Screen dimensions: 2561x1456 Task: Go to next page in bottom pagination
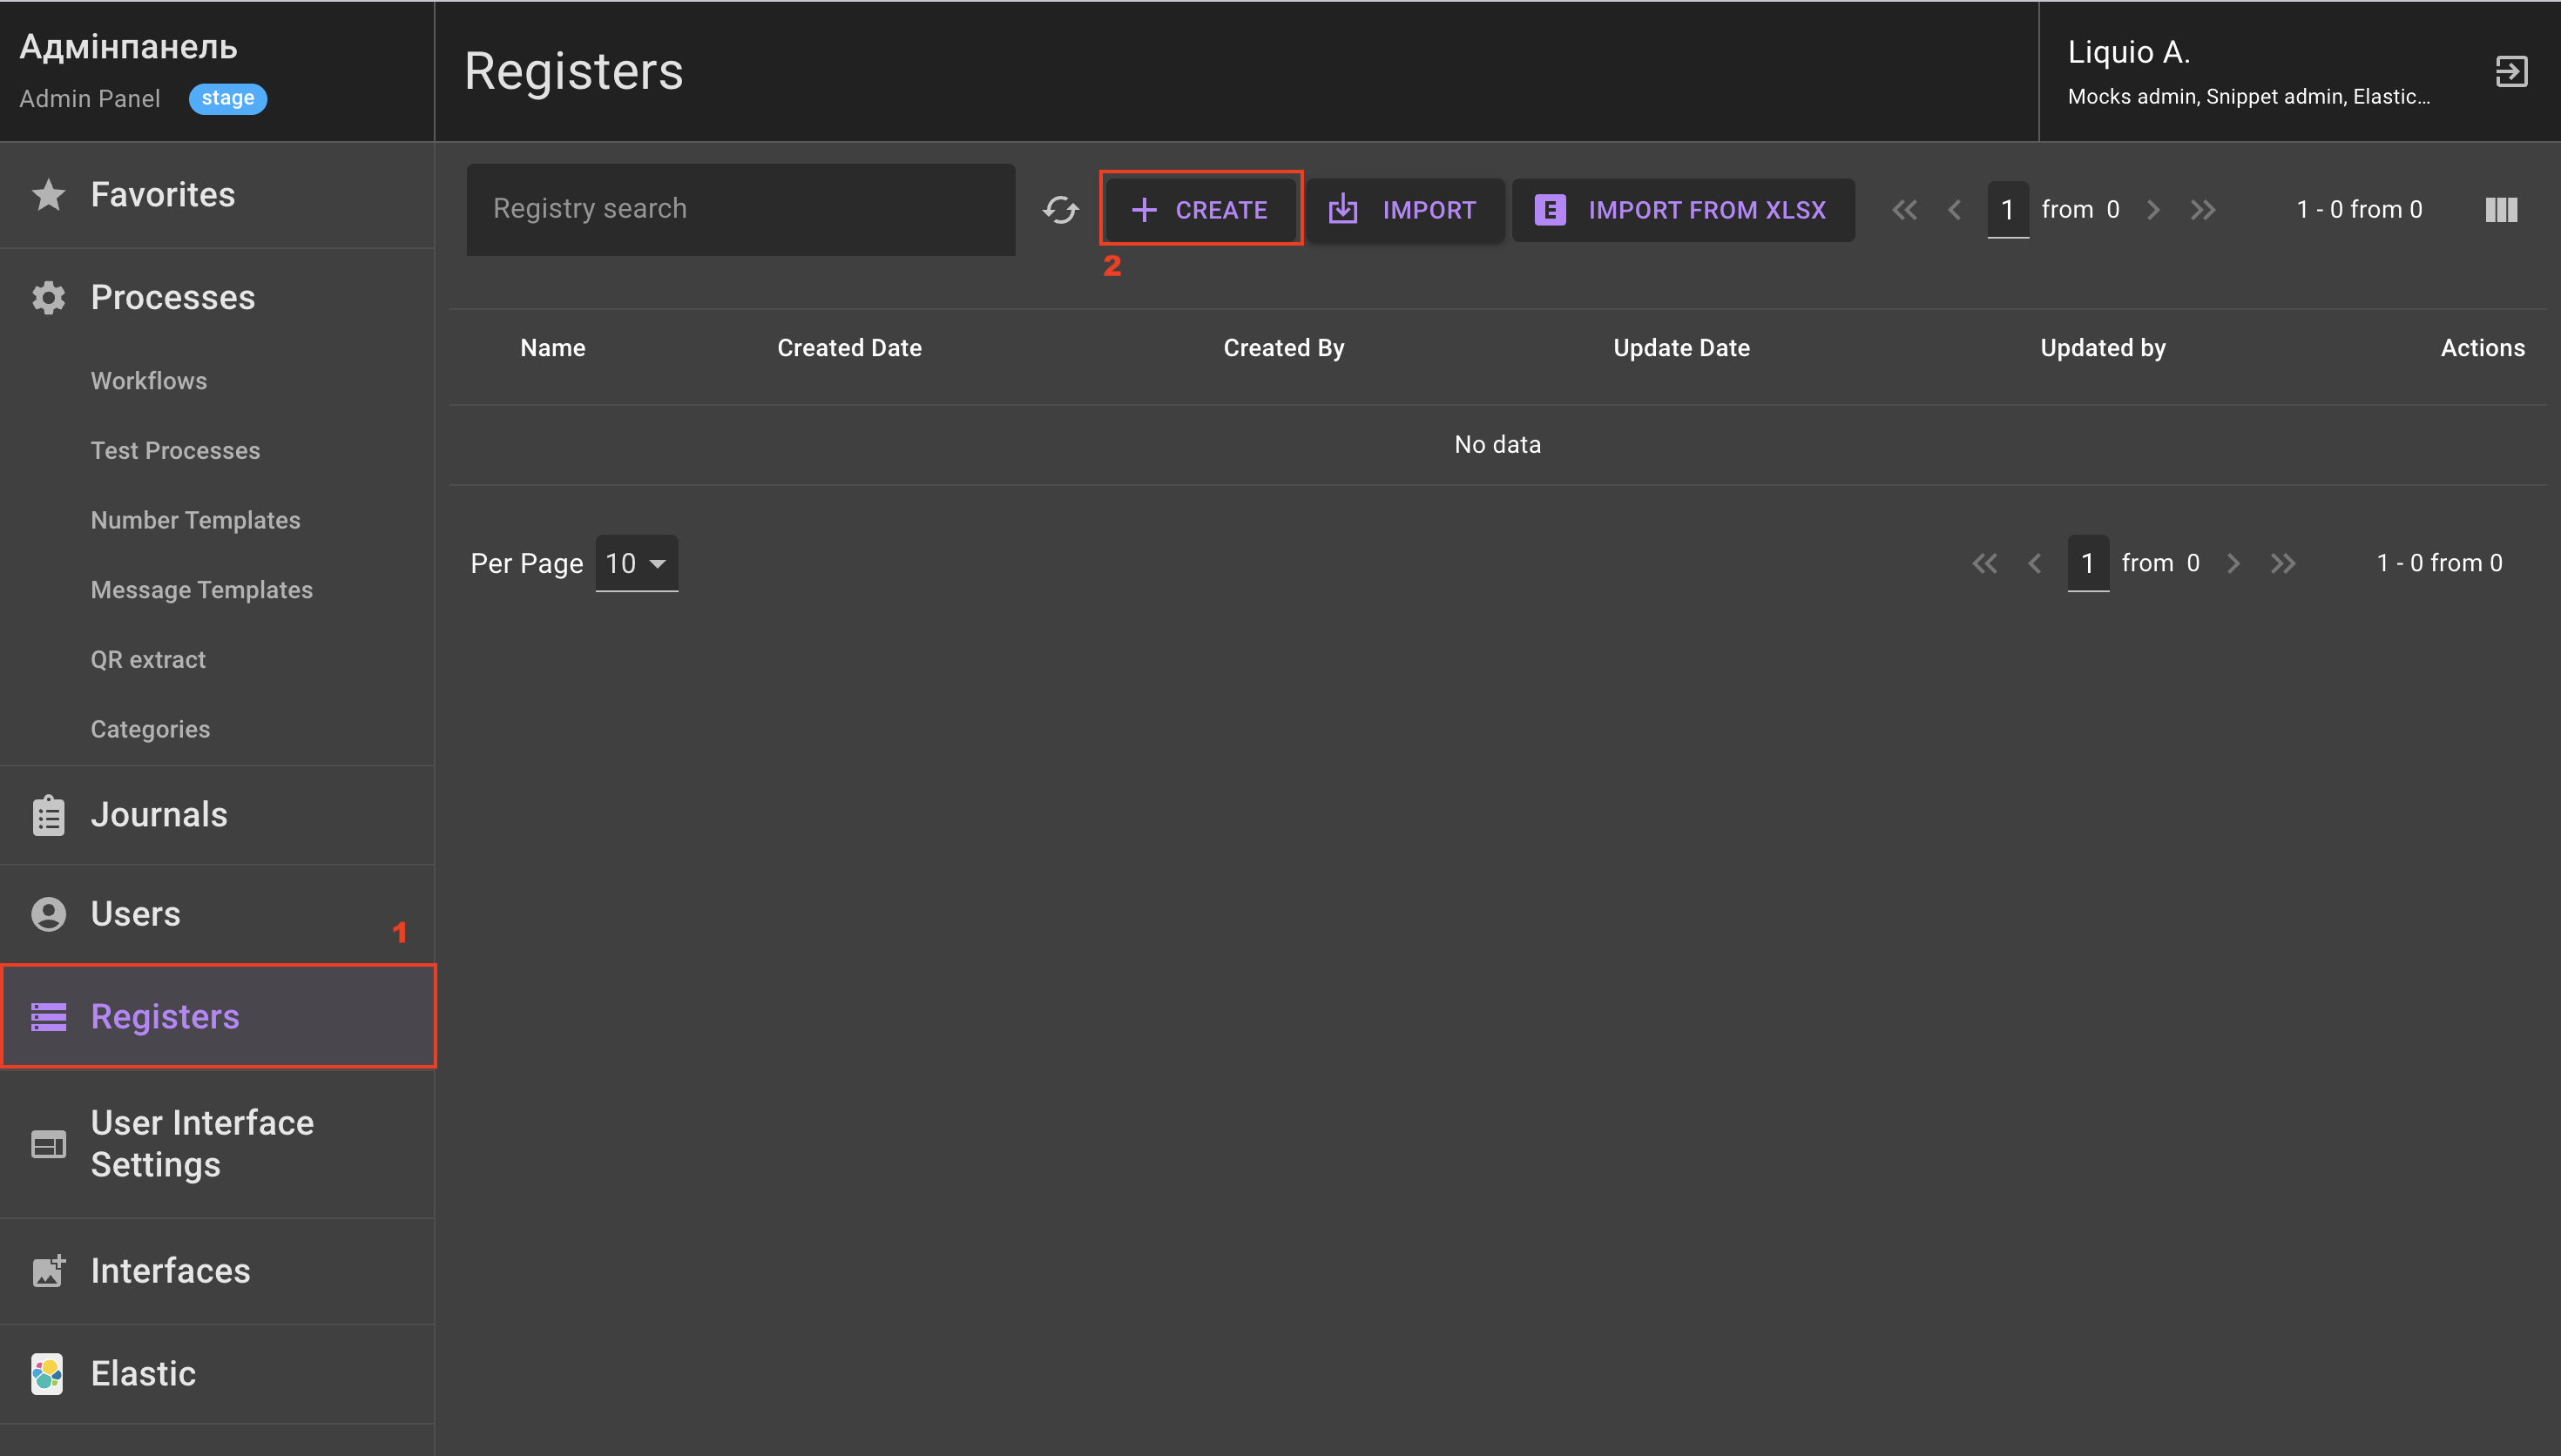pos(2233,563)
